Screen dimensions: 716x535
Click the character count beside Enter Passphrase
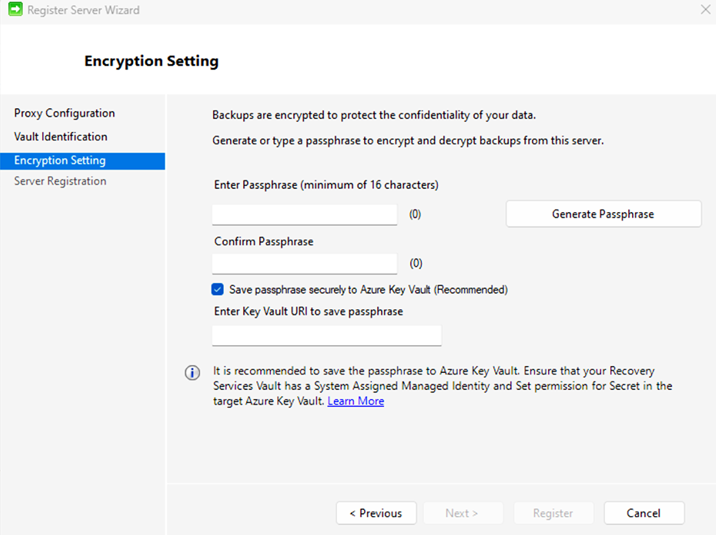click(415, 214)
